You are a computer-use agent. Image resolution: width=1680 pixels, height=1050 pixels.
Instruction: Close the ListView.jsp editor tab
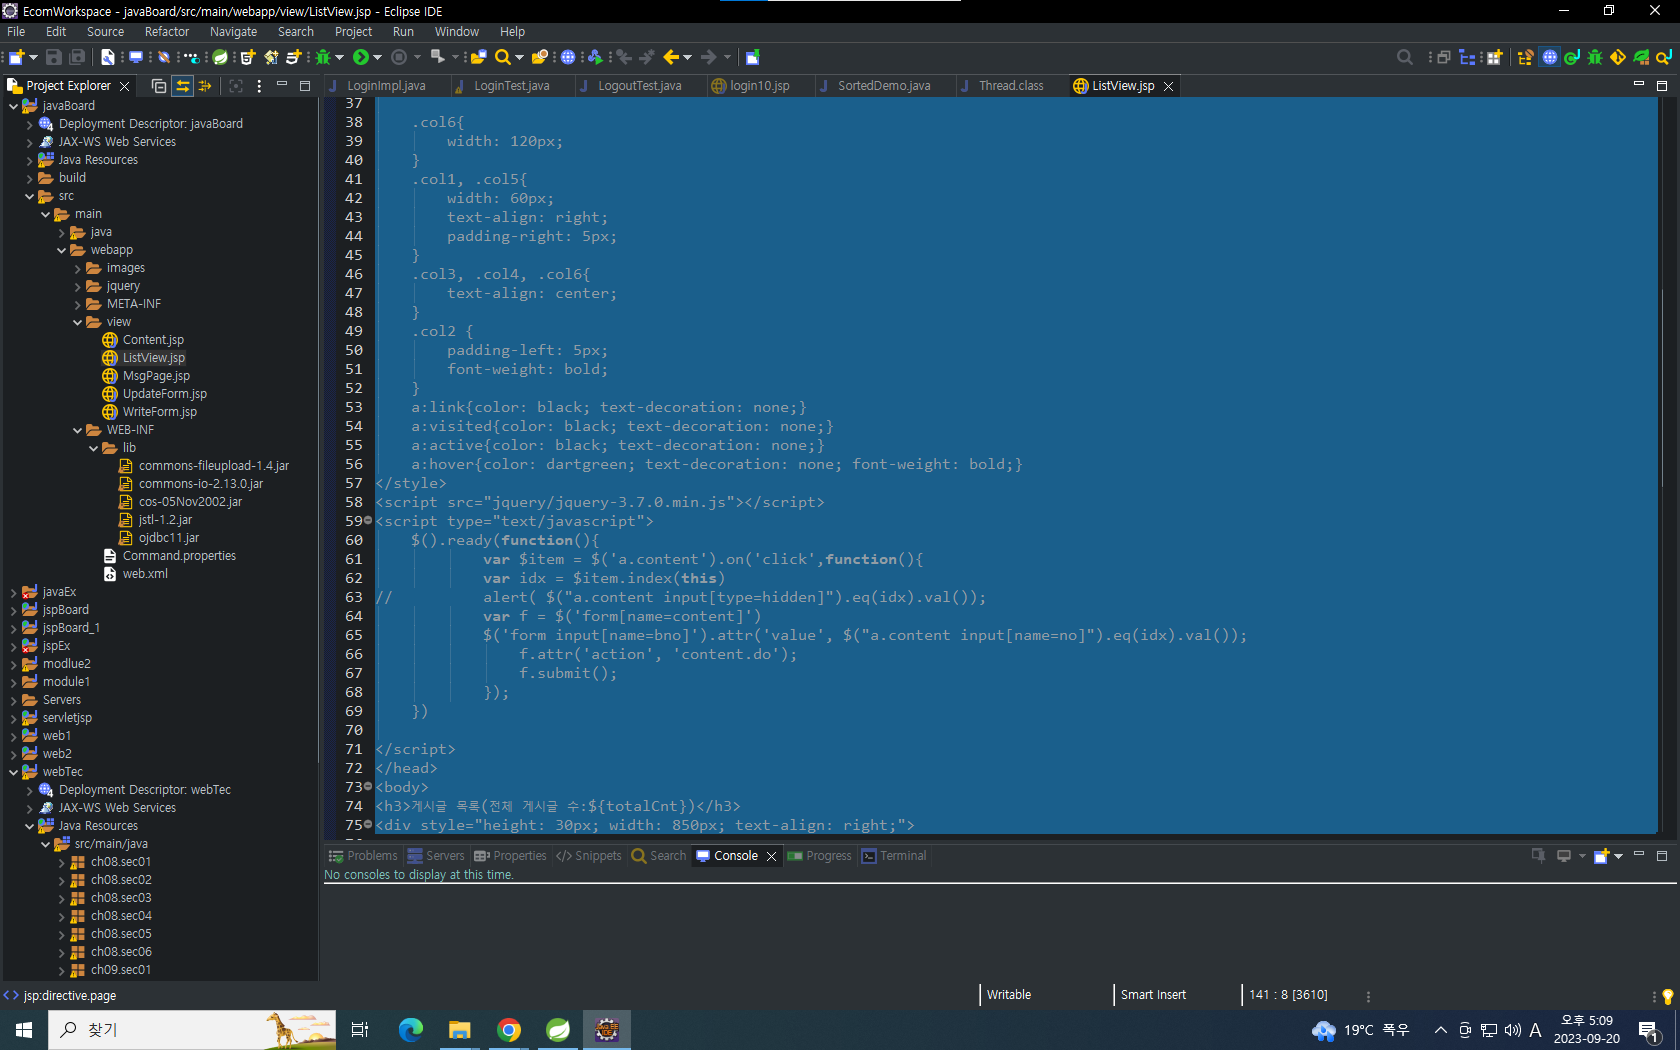[x=1168, y=86]
